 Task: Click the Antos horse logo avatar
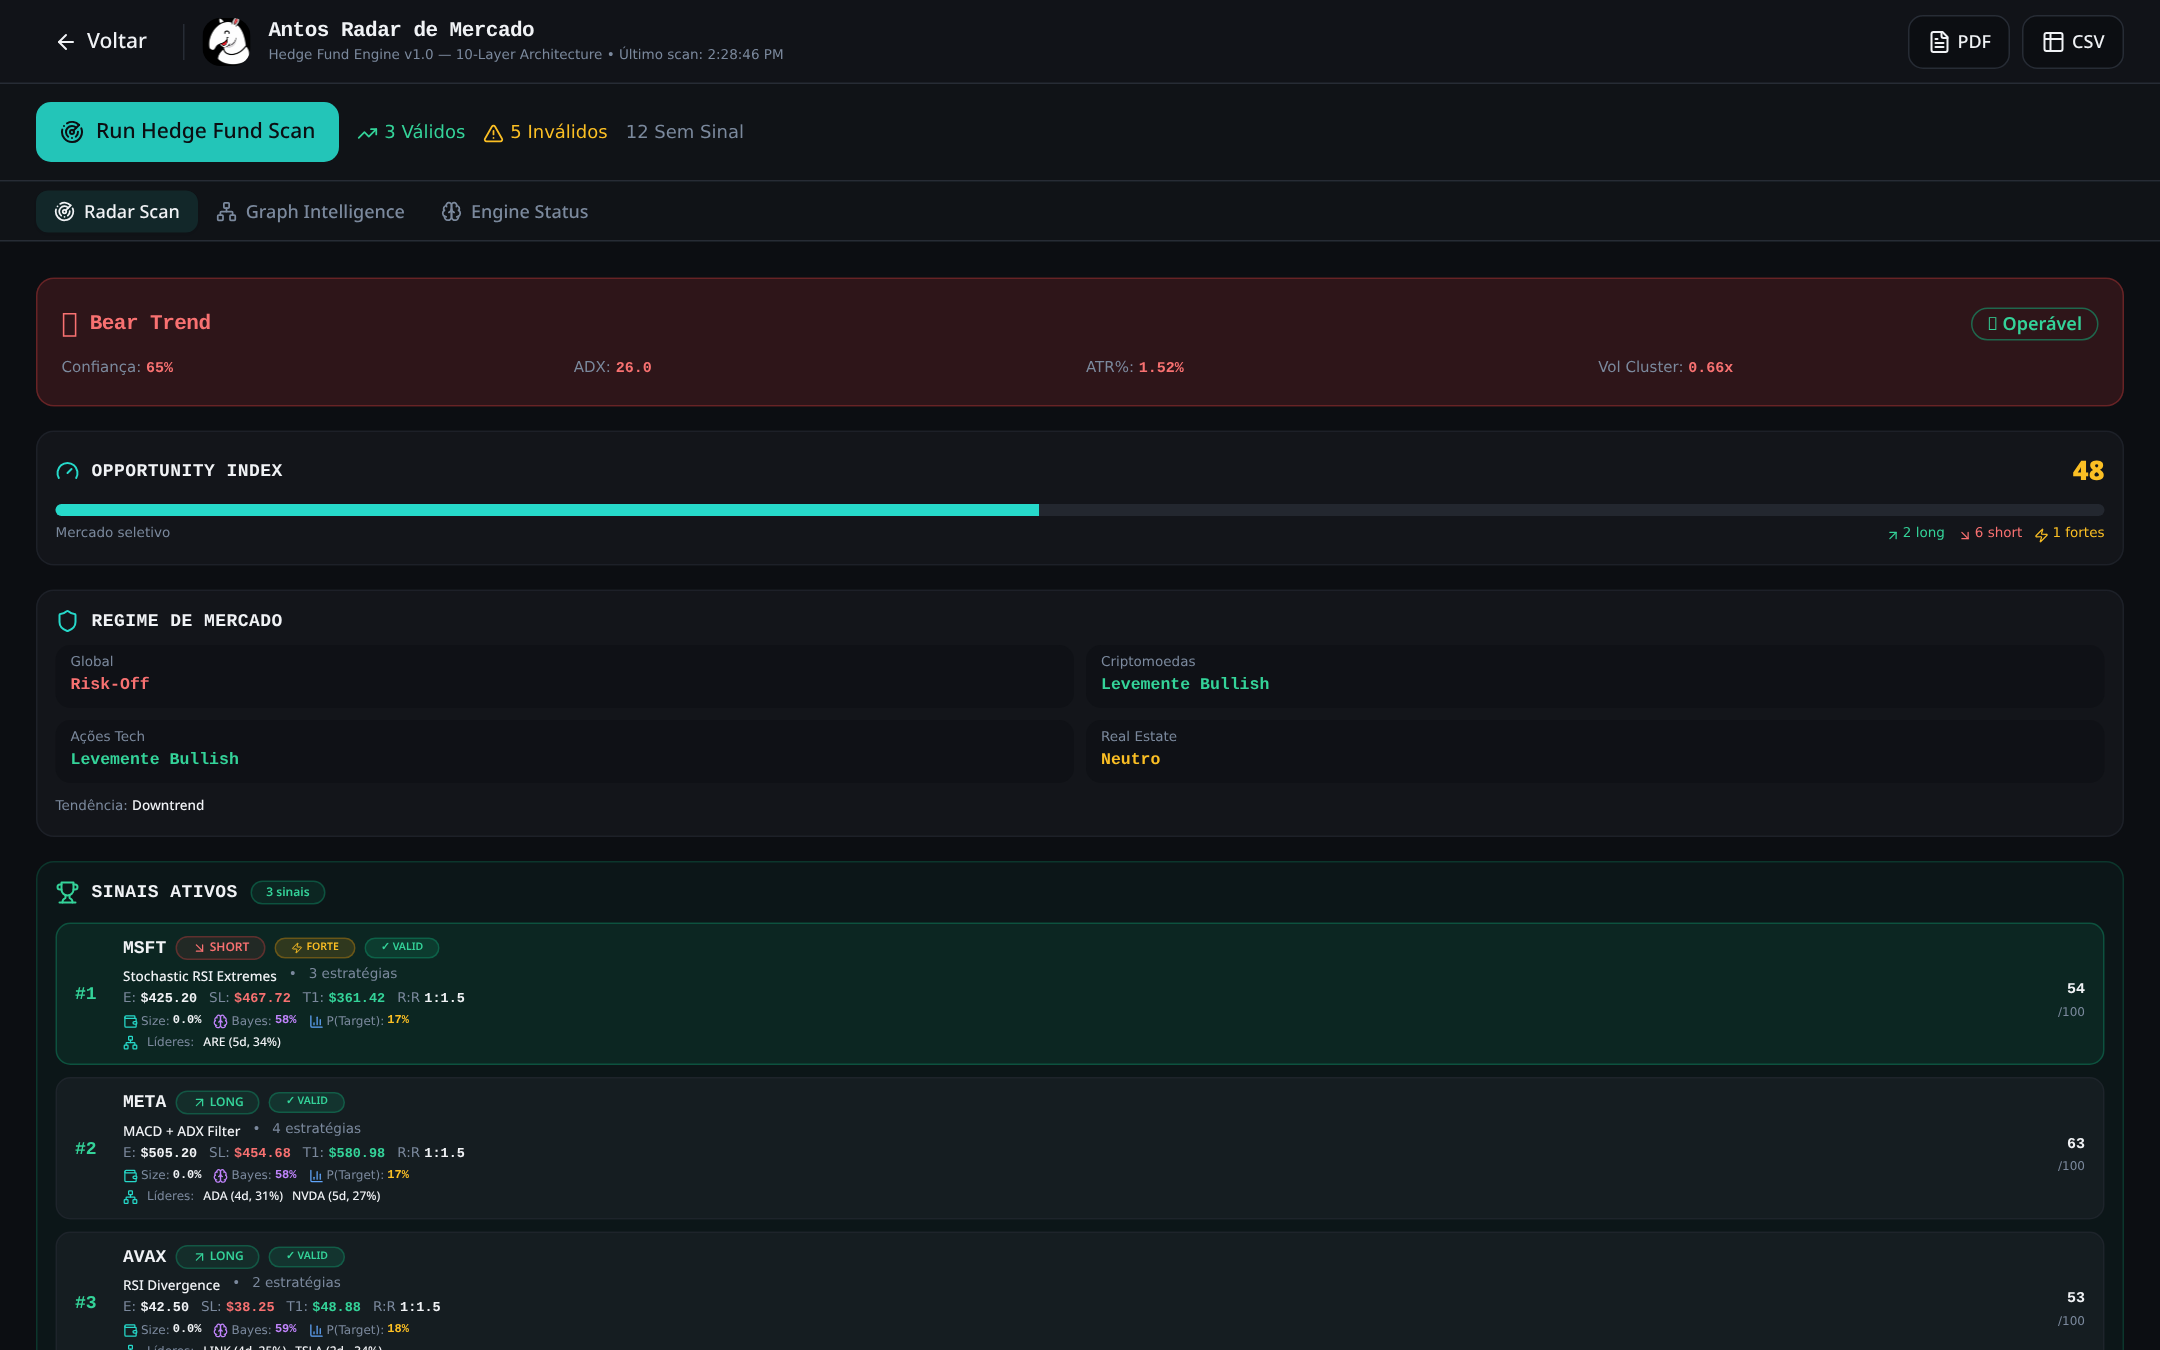pos(227,41)
